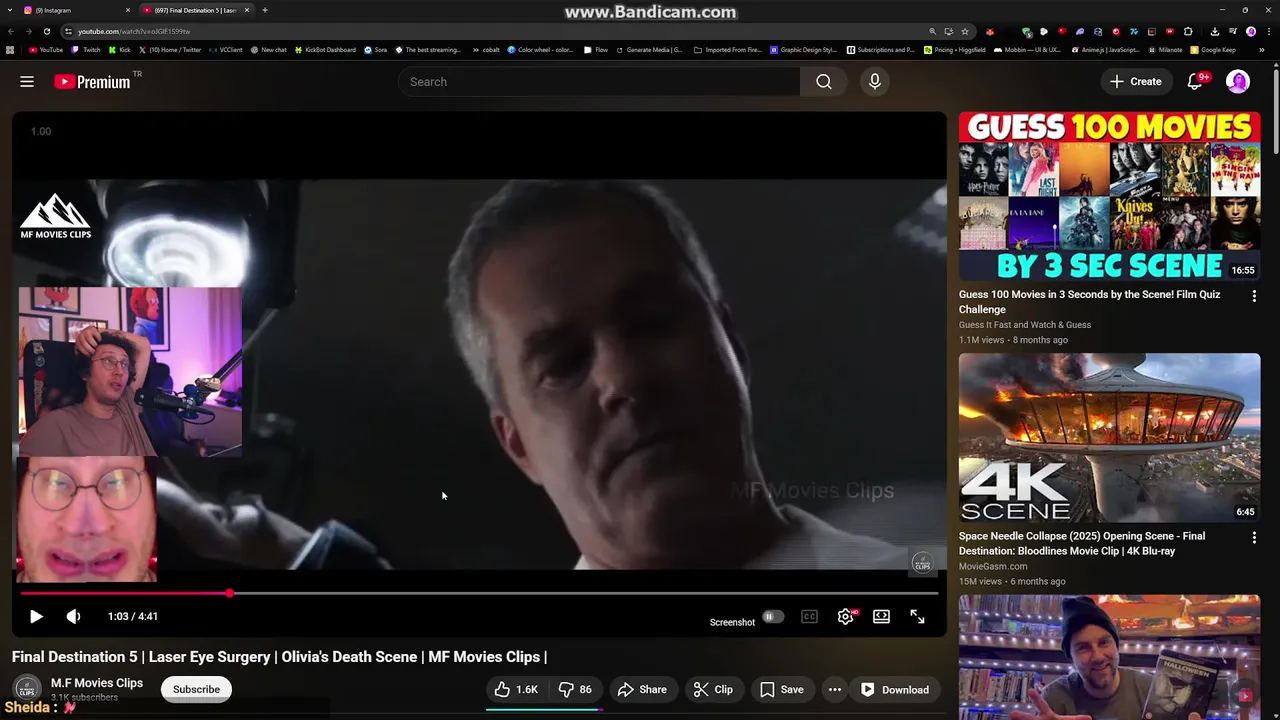Open the player settings gear

(845, 617)
